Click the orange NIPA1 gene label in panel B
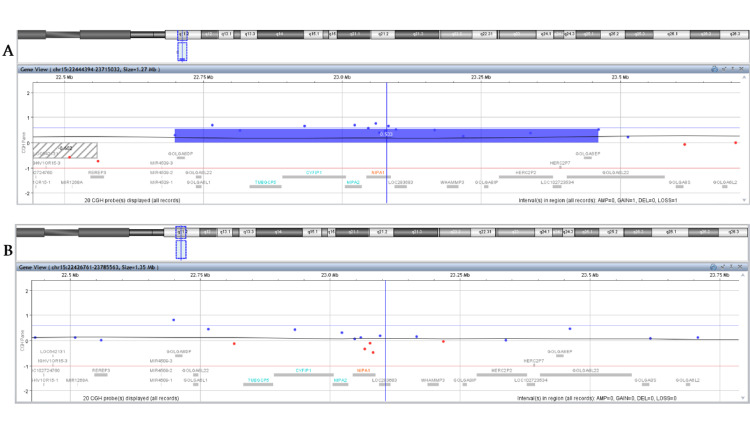 [x=364, y=370]
